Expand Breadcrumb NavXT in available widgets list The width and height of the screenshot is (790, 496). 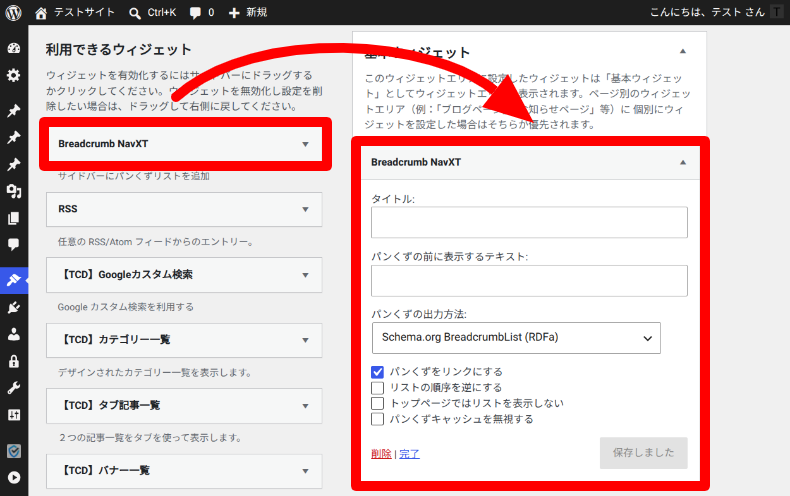305,144
